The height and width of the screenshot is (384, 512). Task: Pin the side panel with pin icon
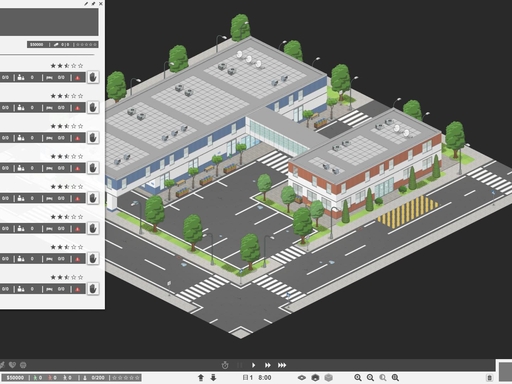[x=93, y=4]
